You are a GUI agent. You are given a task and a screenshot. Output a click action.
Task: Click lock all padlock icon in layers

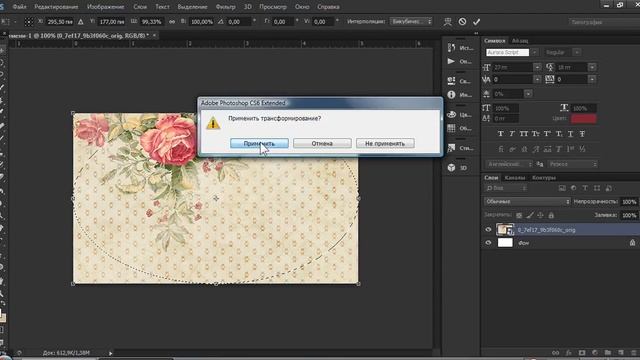click(551, 215)
